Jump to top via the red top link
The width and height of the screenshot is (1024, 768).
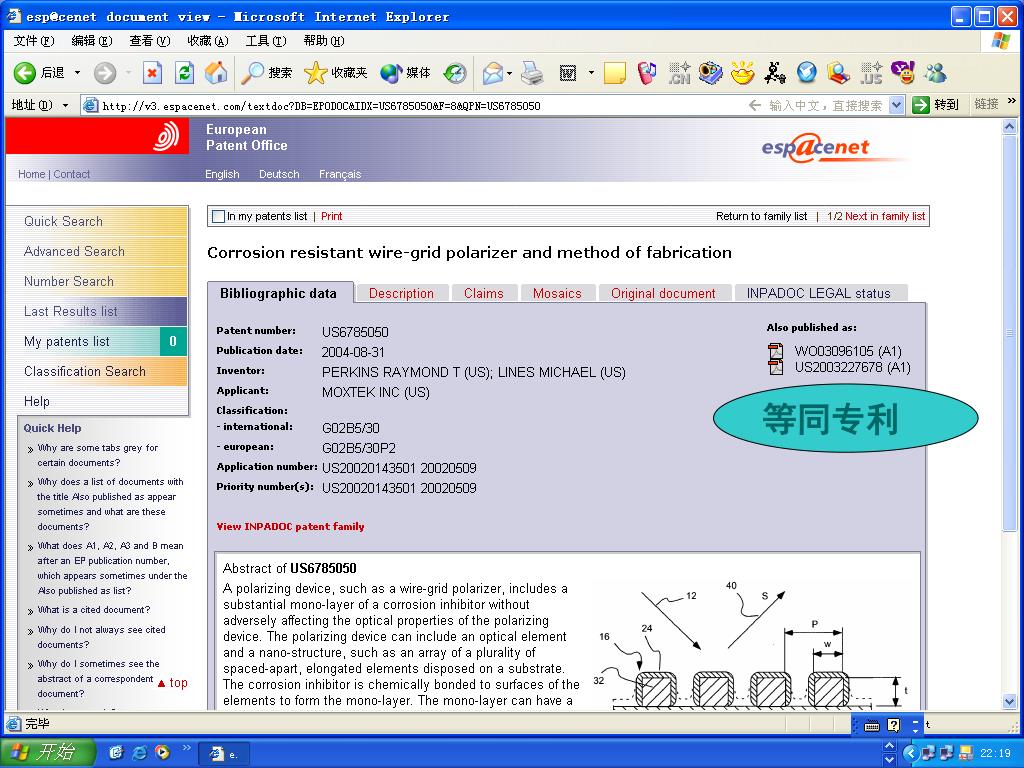point(173,683)
